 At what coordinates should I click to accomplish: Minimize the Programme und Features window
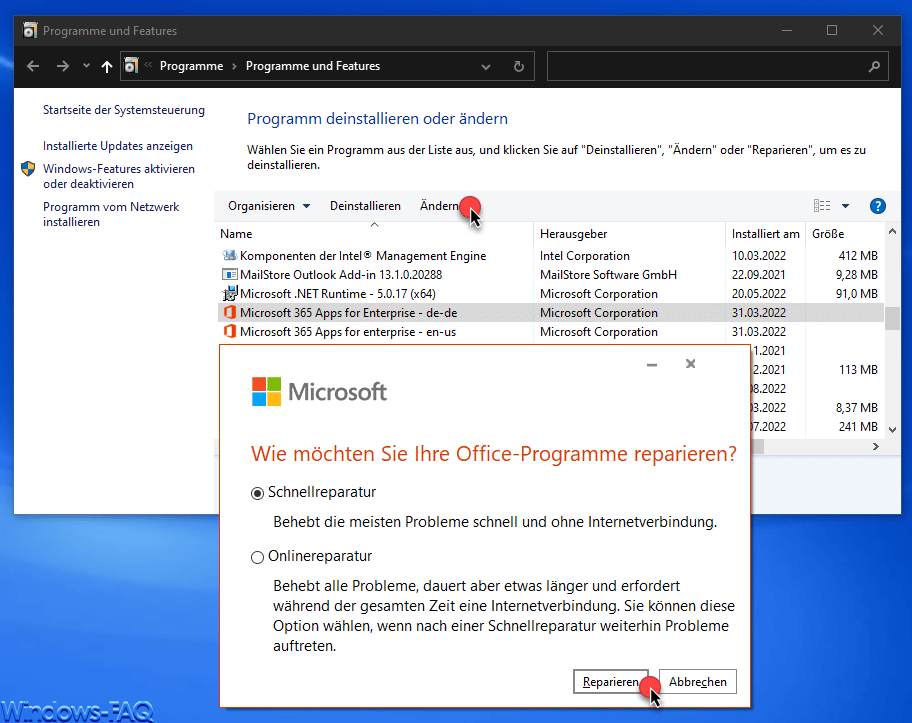[787, 30]
